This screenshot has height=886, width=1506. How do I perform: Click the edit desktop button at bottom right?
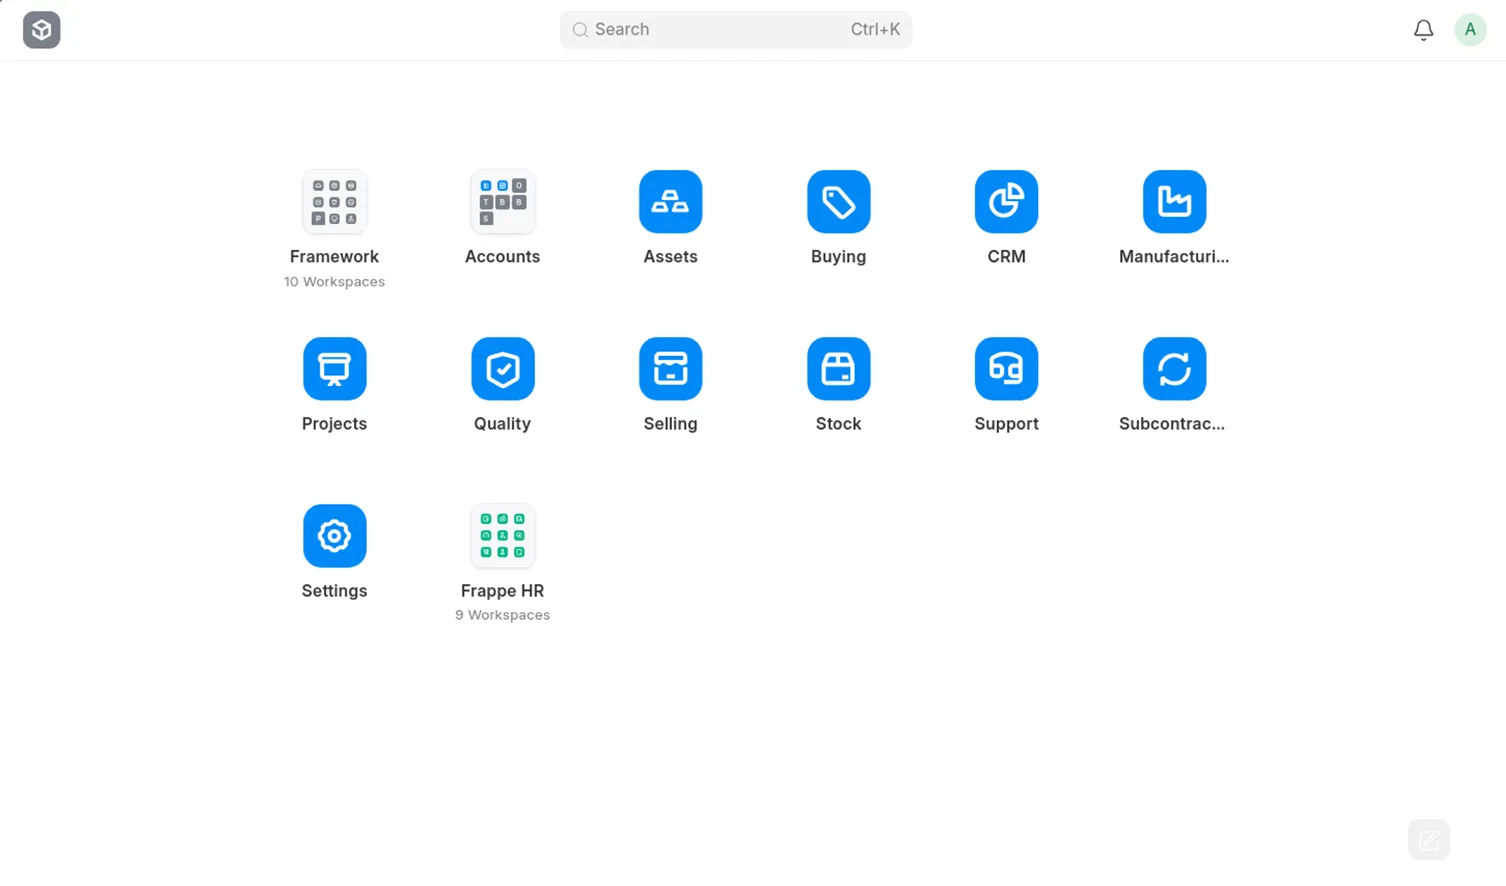(1428, 840)
